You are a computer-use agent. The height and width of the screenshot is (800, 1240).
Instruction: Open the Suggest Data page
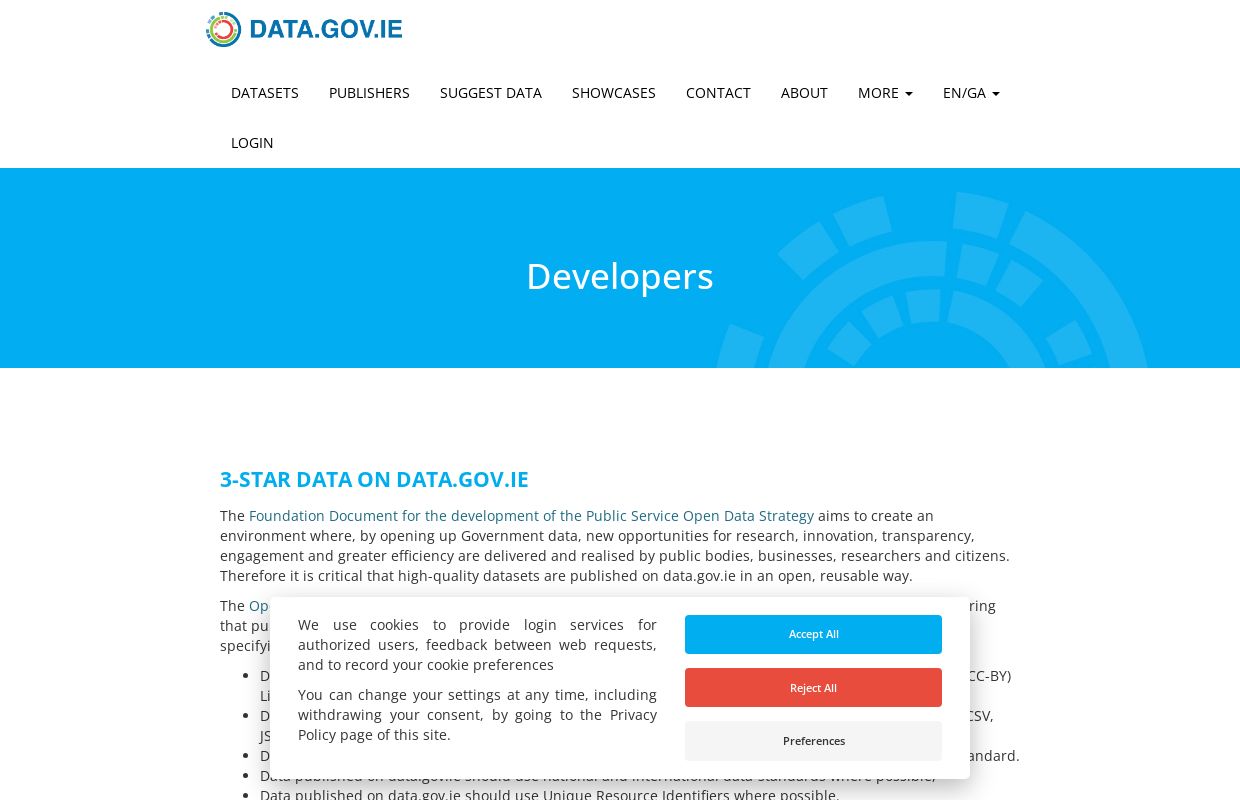(491, 93)
